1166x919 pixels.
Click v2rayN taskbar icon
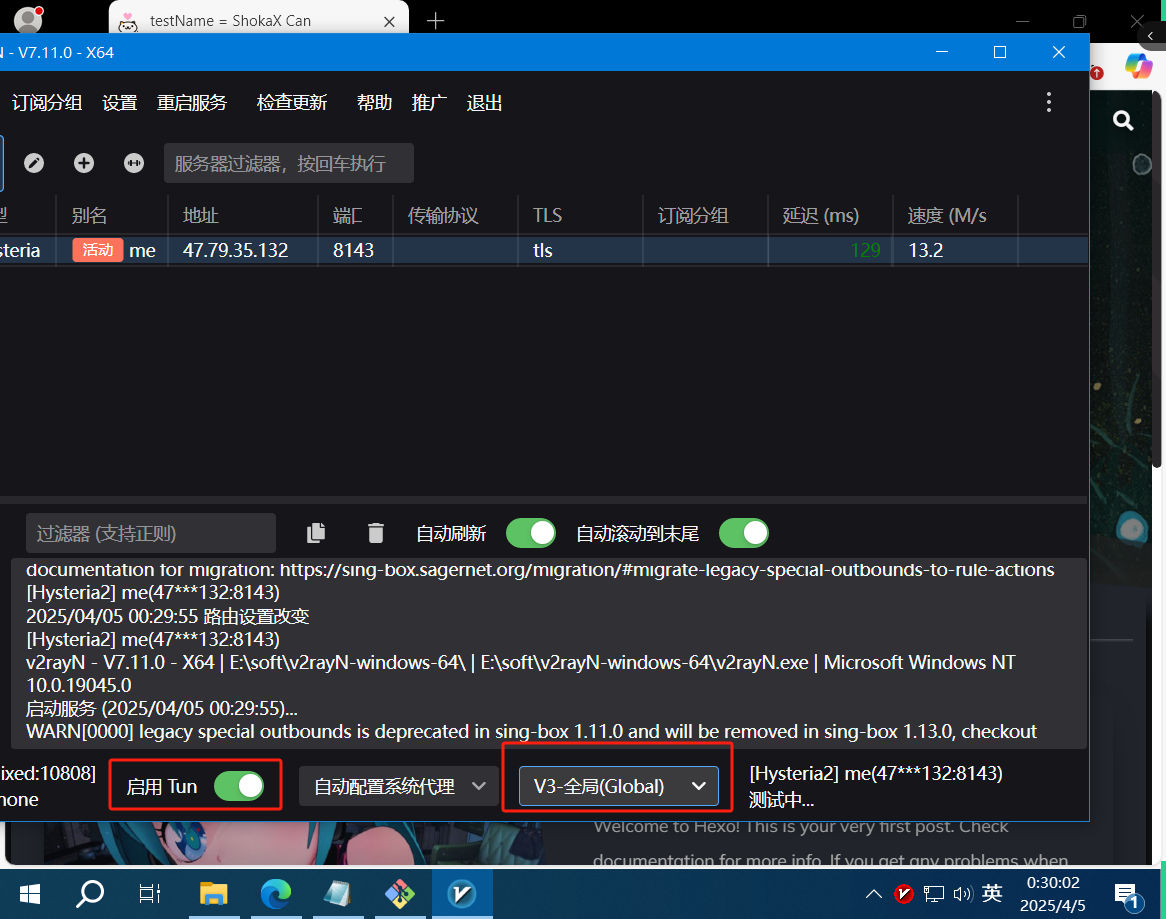click(462, 894)
